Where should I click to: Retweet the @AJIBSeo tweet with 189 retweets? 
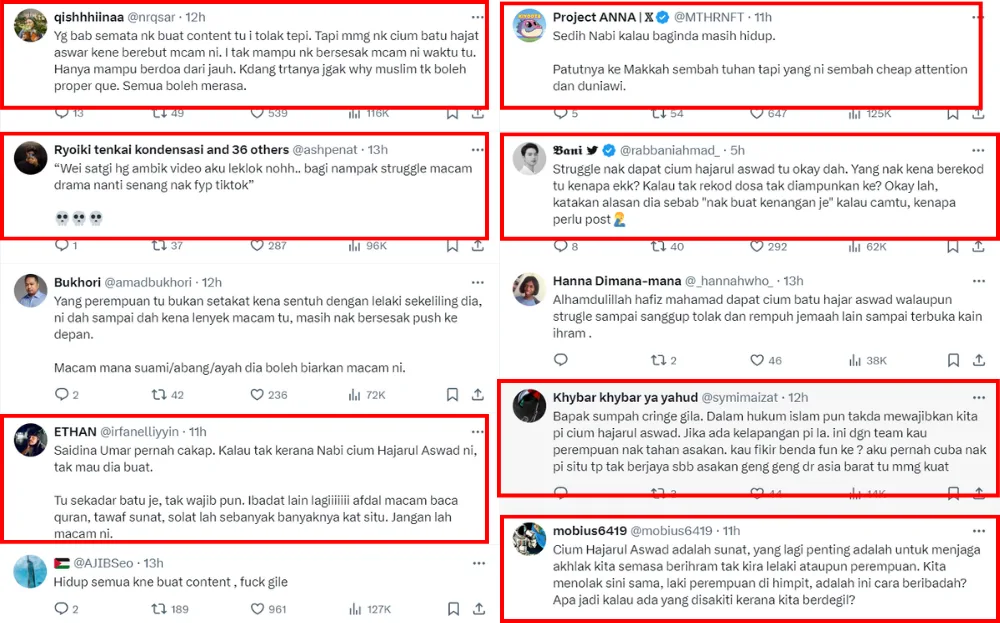pyautogui.click(x=159, y=608)
